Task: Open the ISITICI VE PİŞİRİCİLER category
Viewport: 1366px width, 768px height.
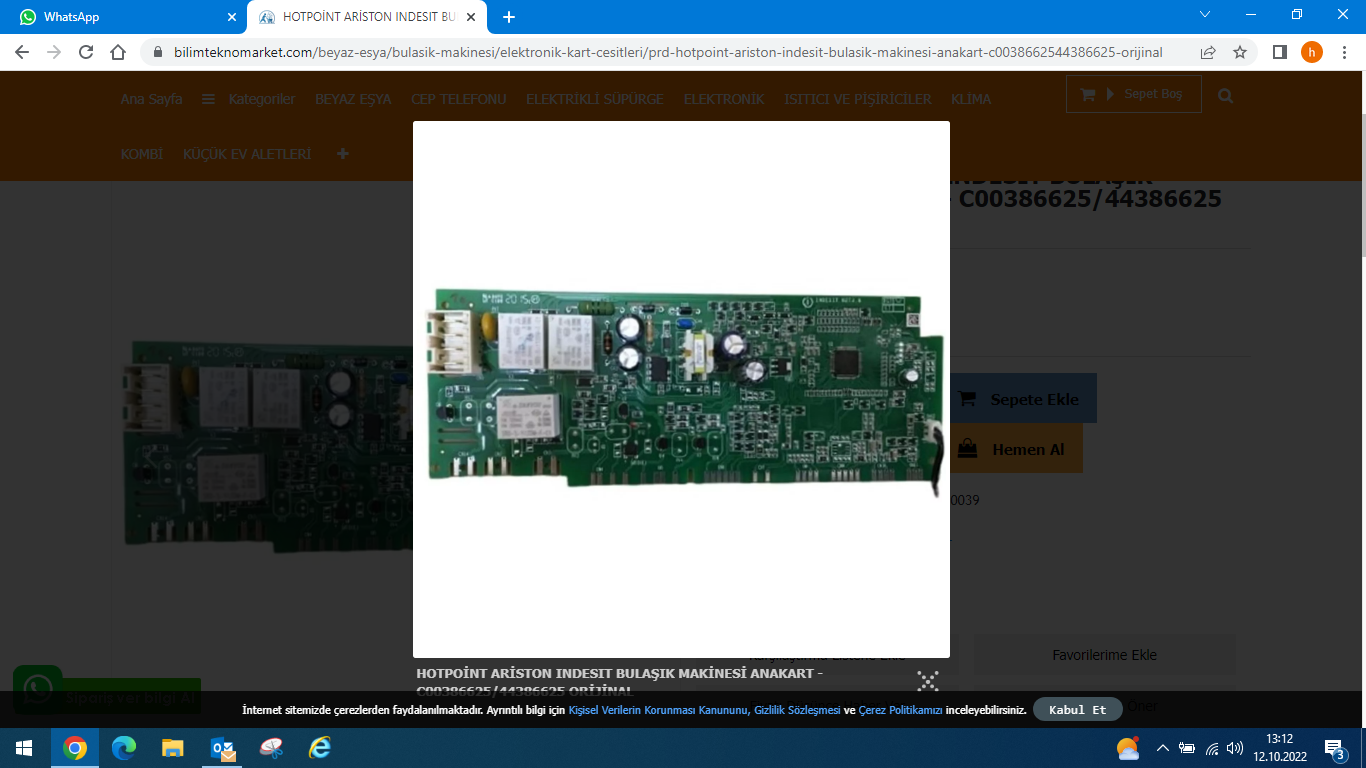Action: (x=858, y=99)
